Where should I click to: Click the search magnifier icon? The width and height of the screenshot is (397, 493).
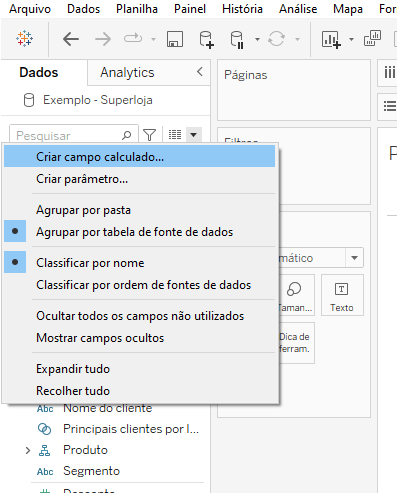[x=127, y=135]
